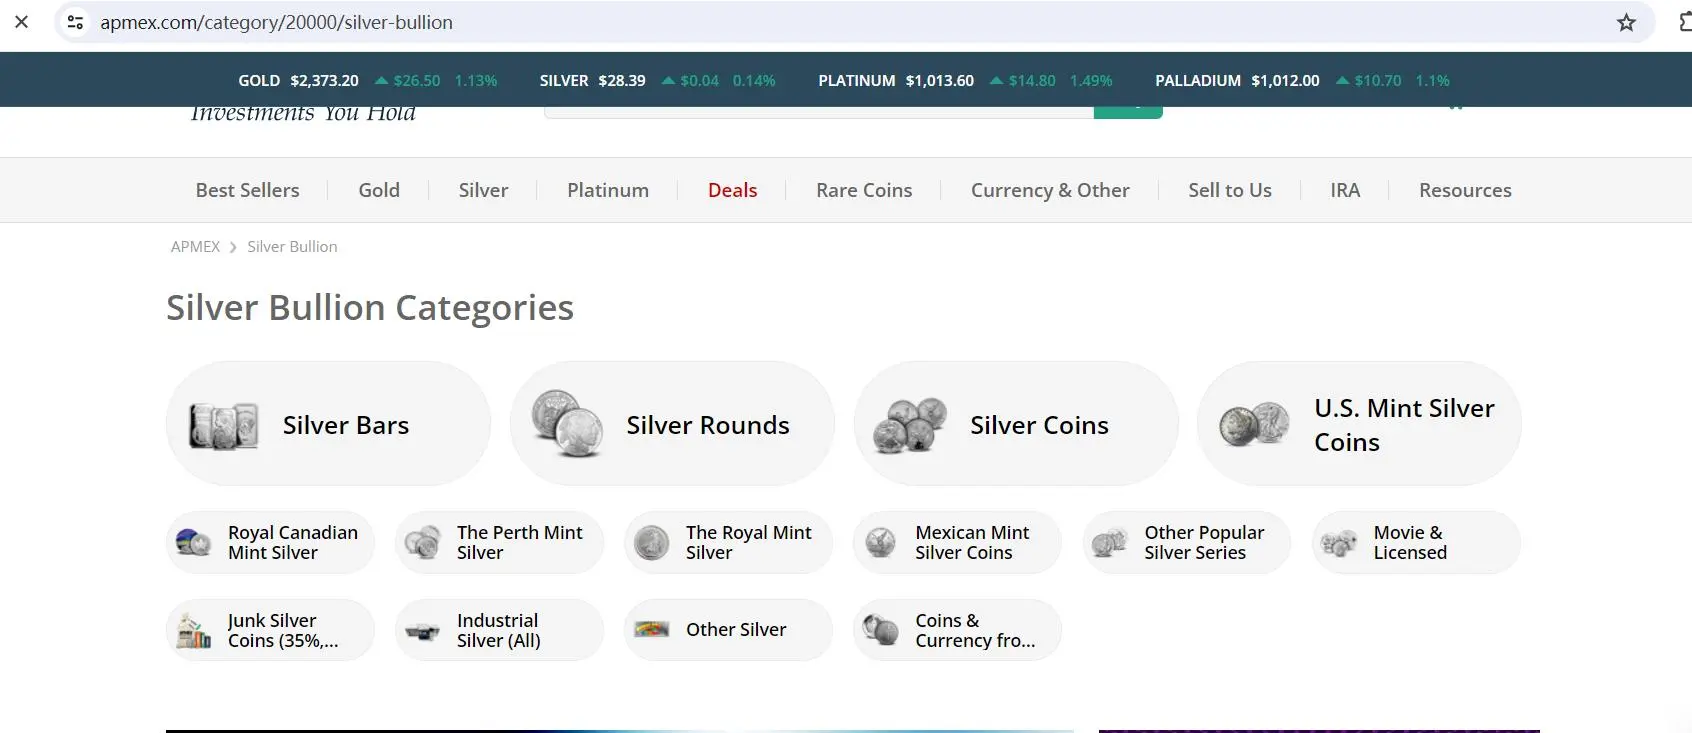The width and height of the screenshot is (1692, 733).
Task: Open the Other Silver category
Action: (x=728, y=631)
